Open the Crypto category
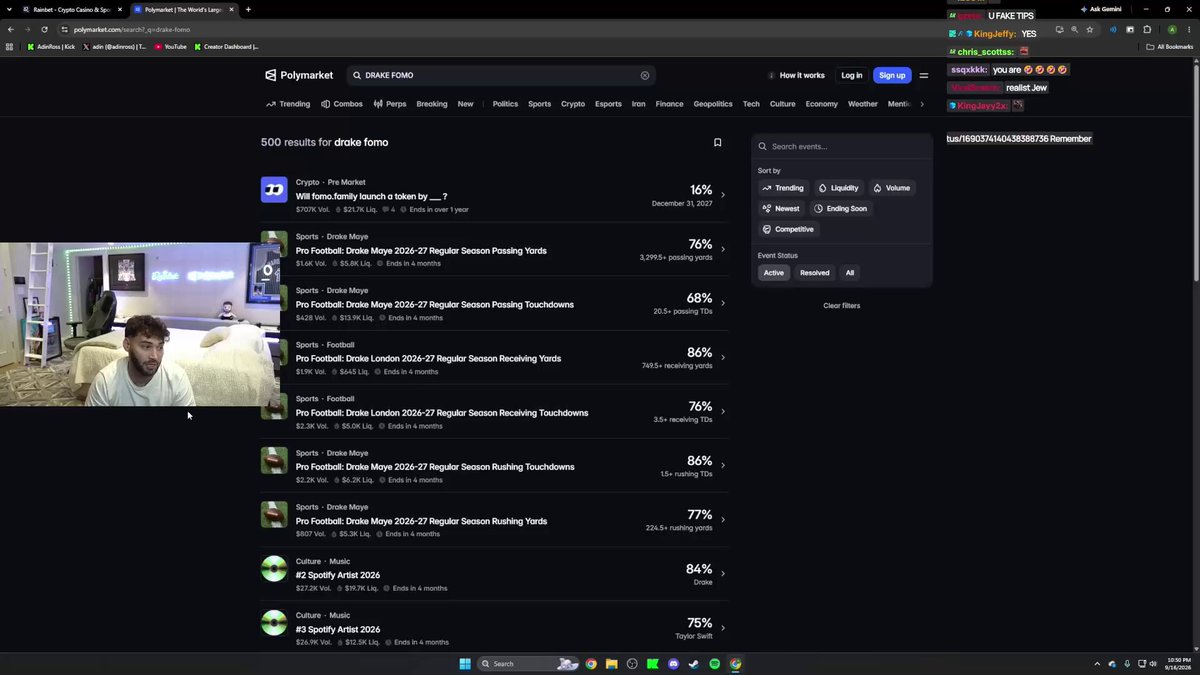This screenshot has width=1200, height=675. coord(573,104)
